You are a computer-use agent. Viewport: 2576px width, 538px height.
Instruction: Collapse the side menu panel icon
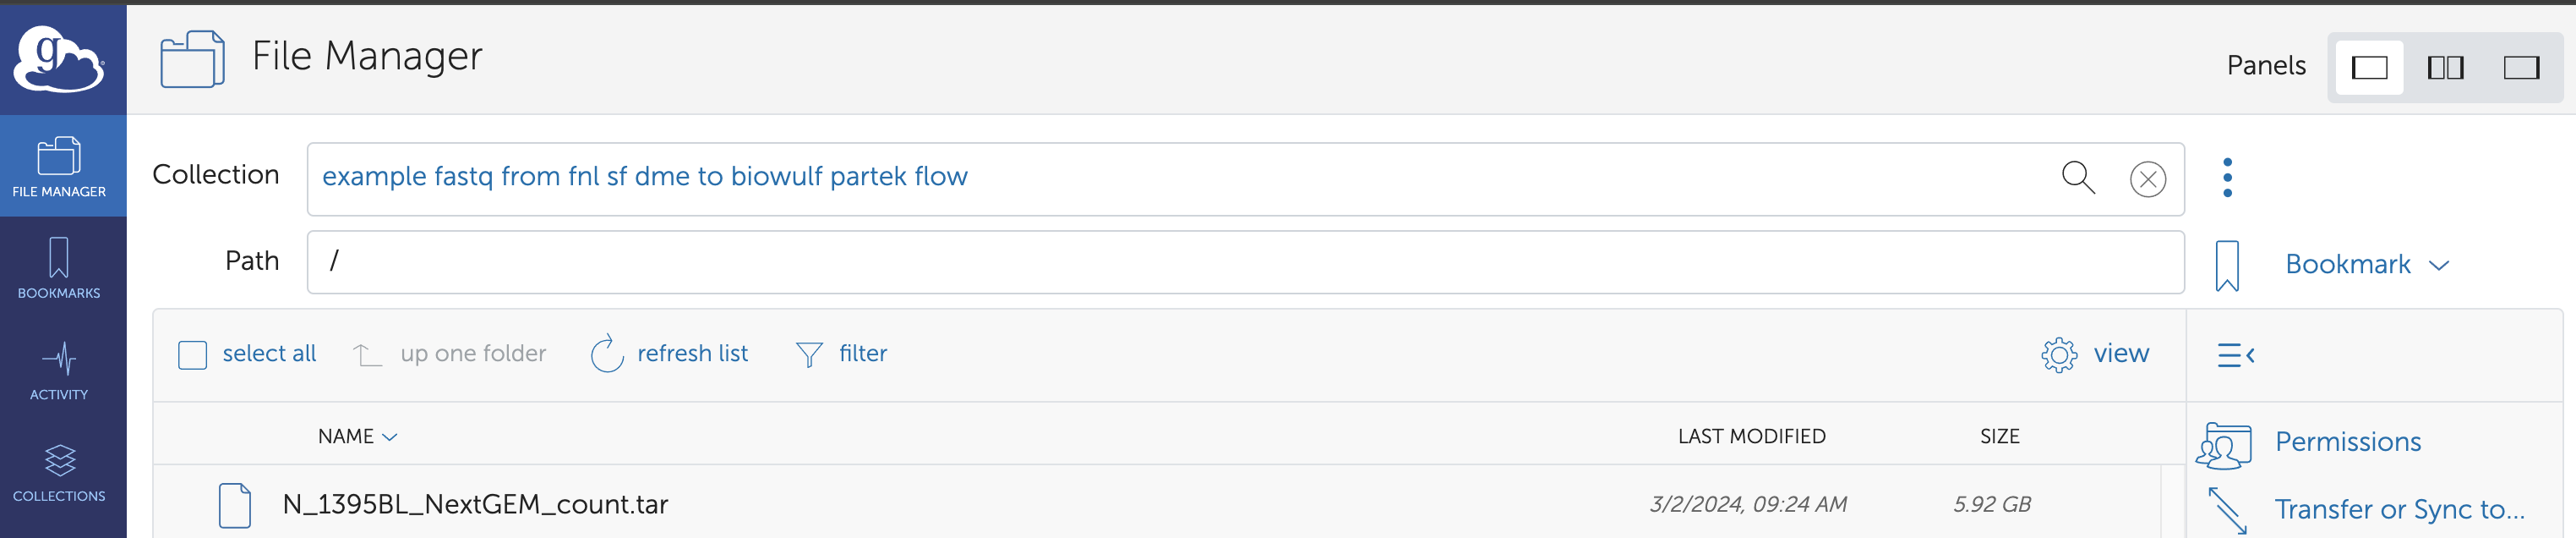[x=2235, y=355]
